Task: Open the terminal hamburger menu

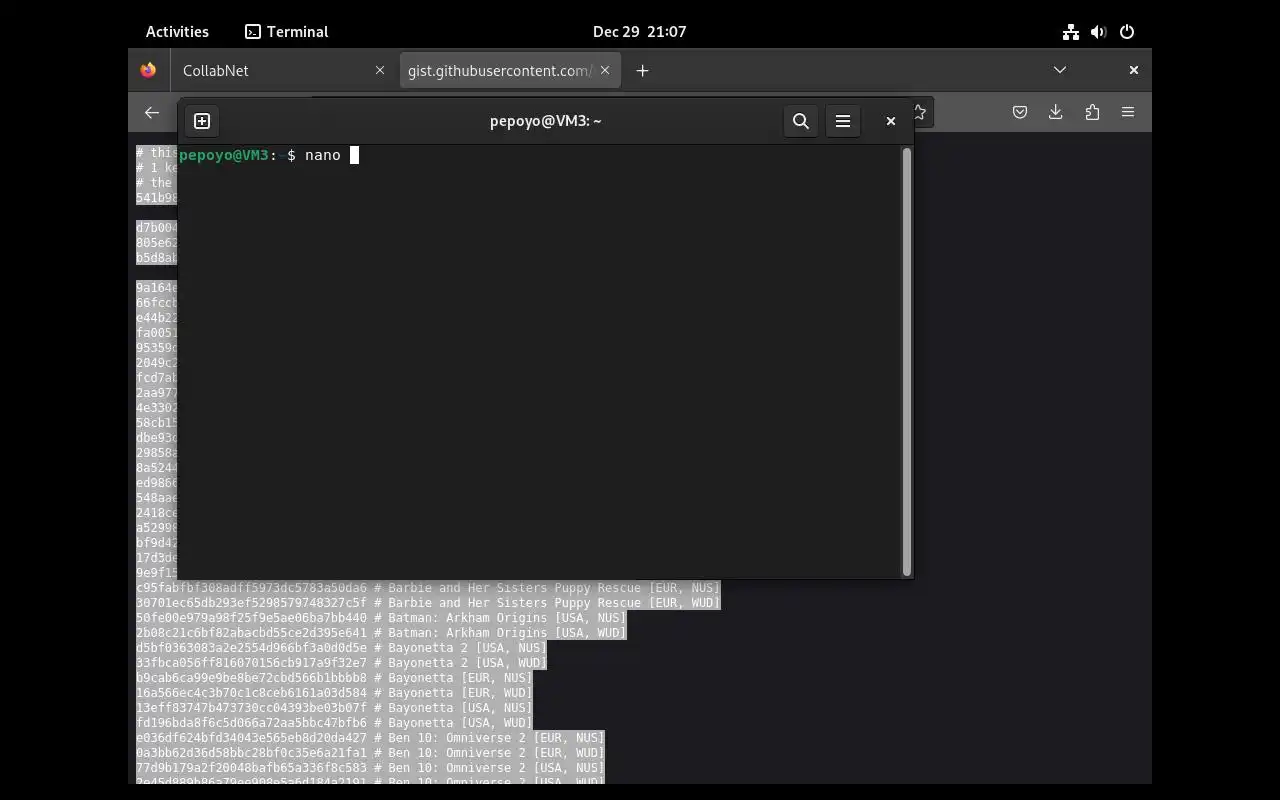Action: (x=843, y=121)
